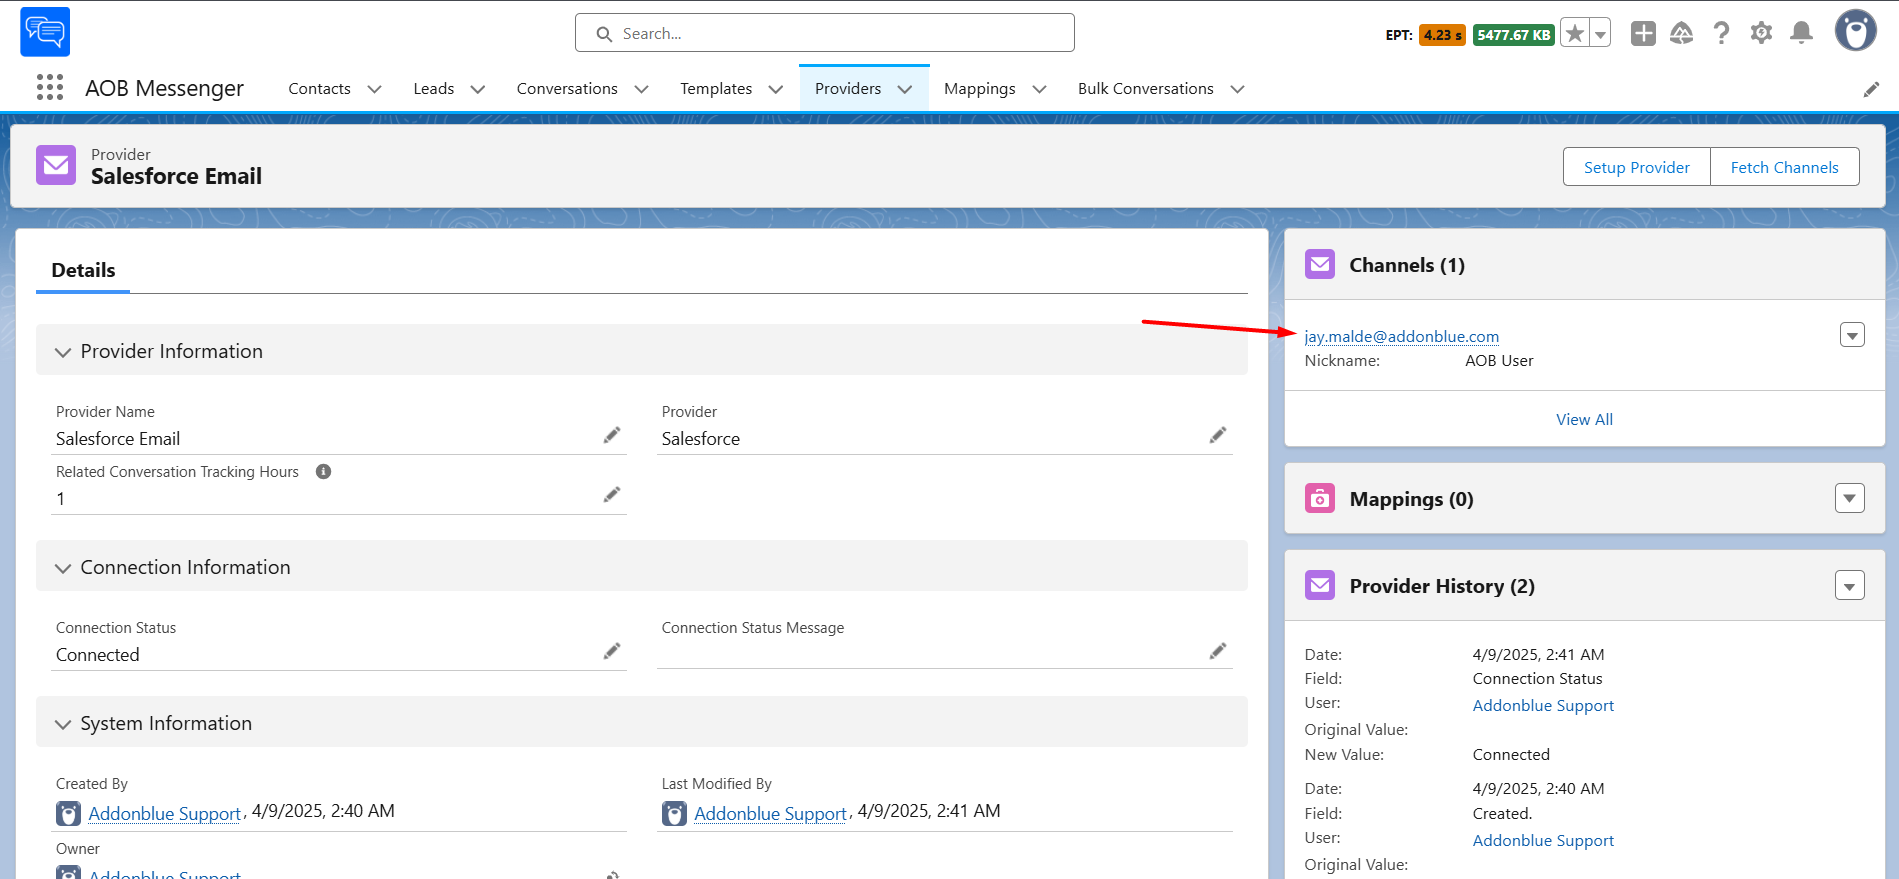Expand the Leads tab dropdown

[478, 89]
